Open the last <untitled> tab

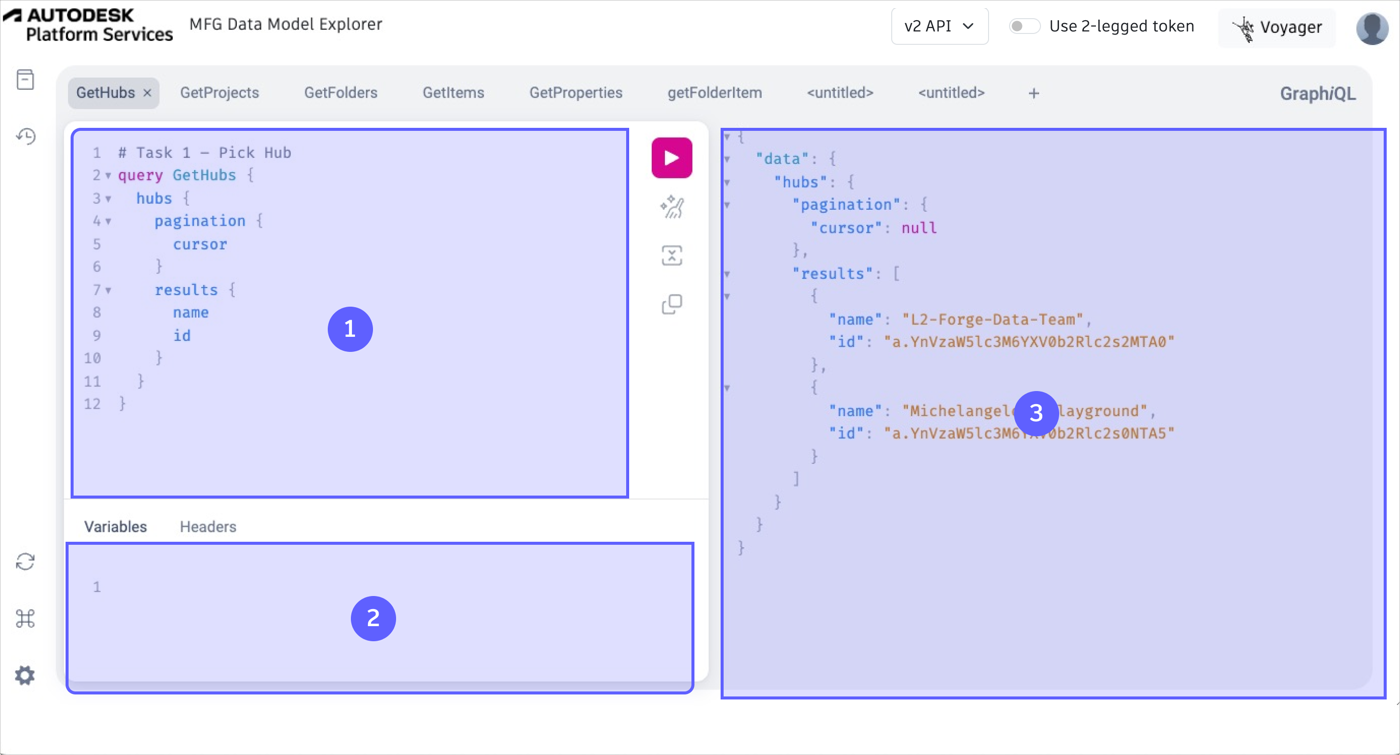951,93
